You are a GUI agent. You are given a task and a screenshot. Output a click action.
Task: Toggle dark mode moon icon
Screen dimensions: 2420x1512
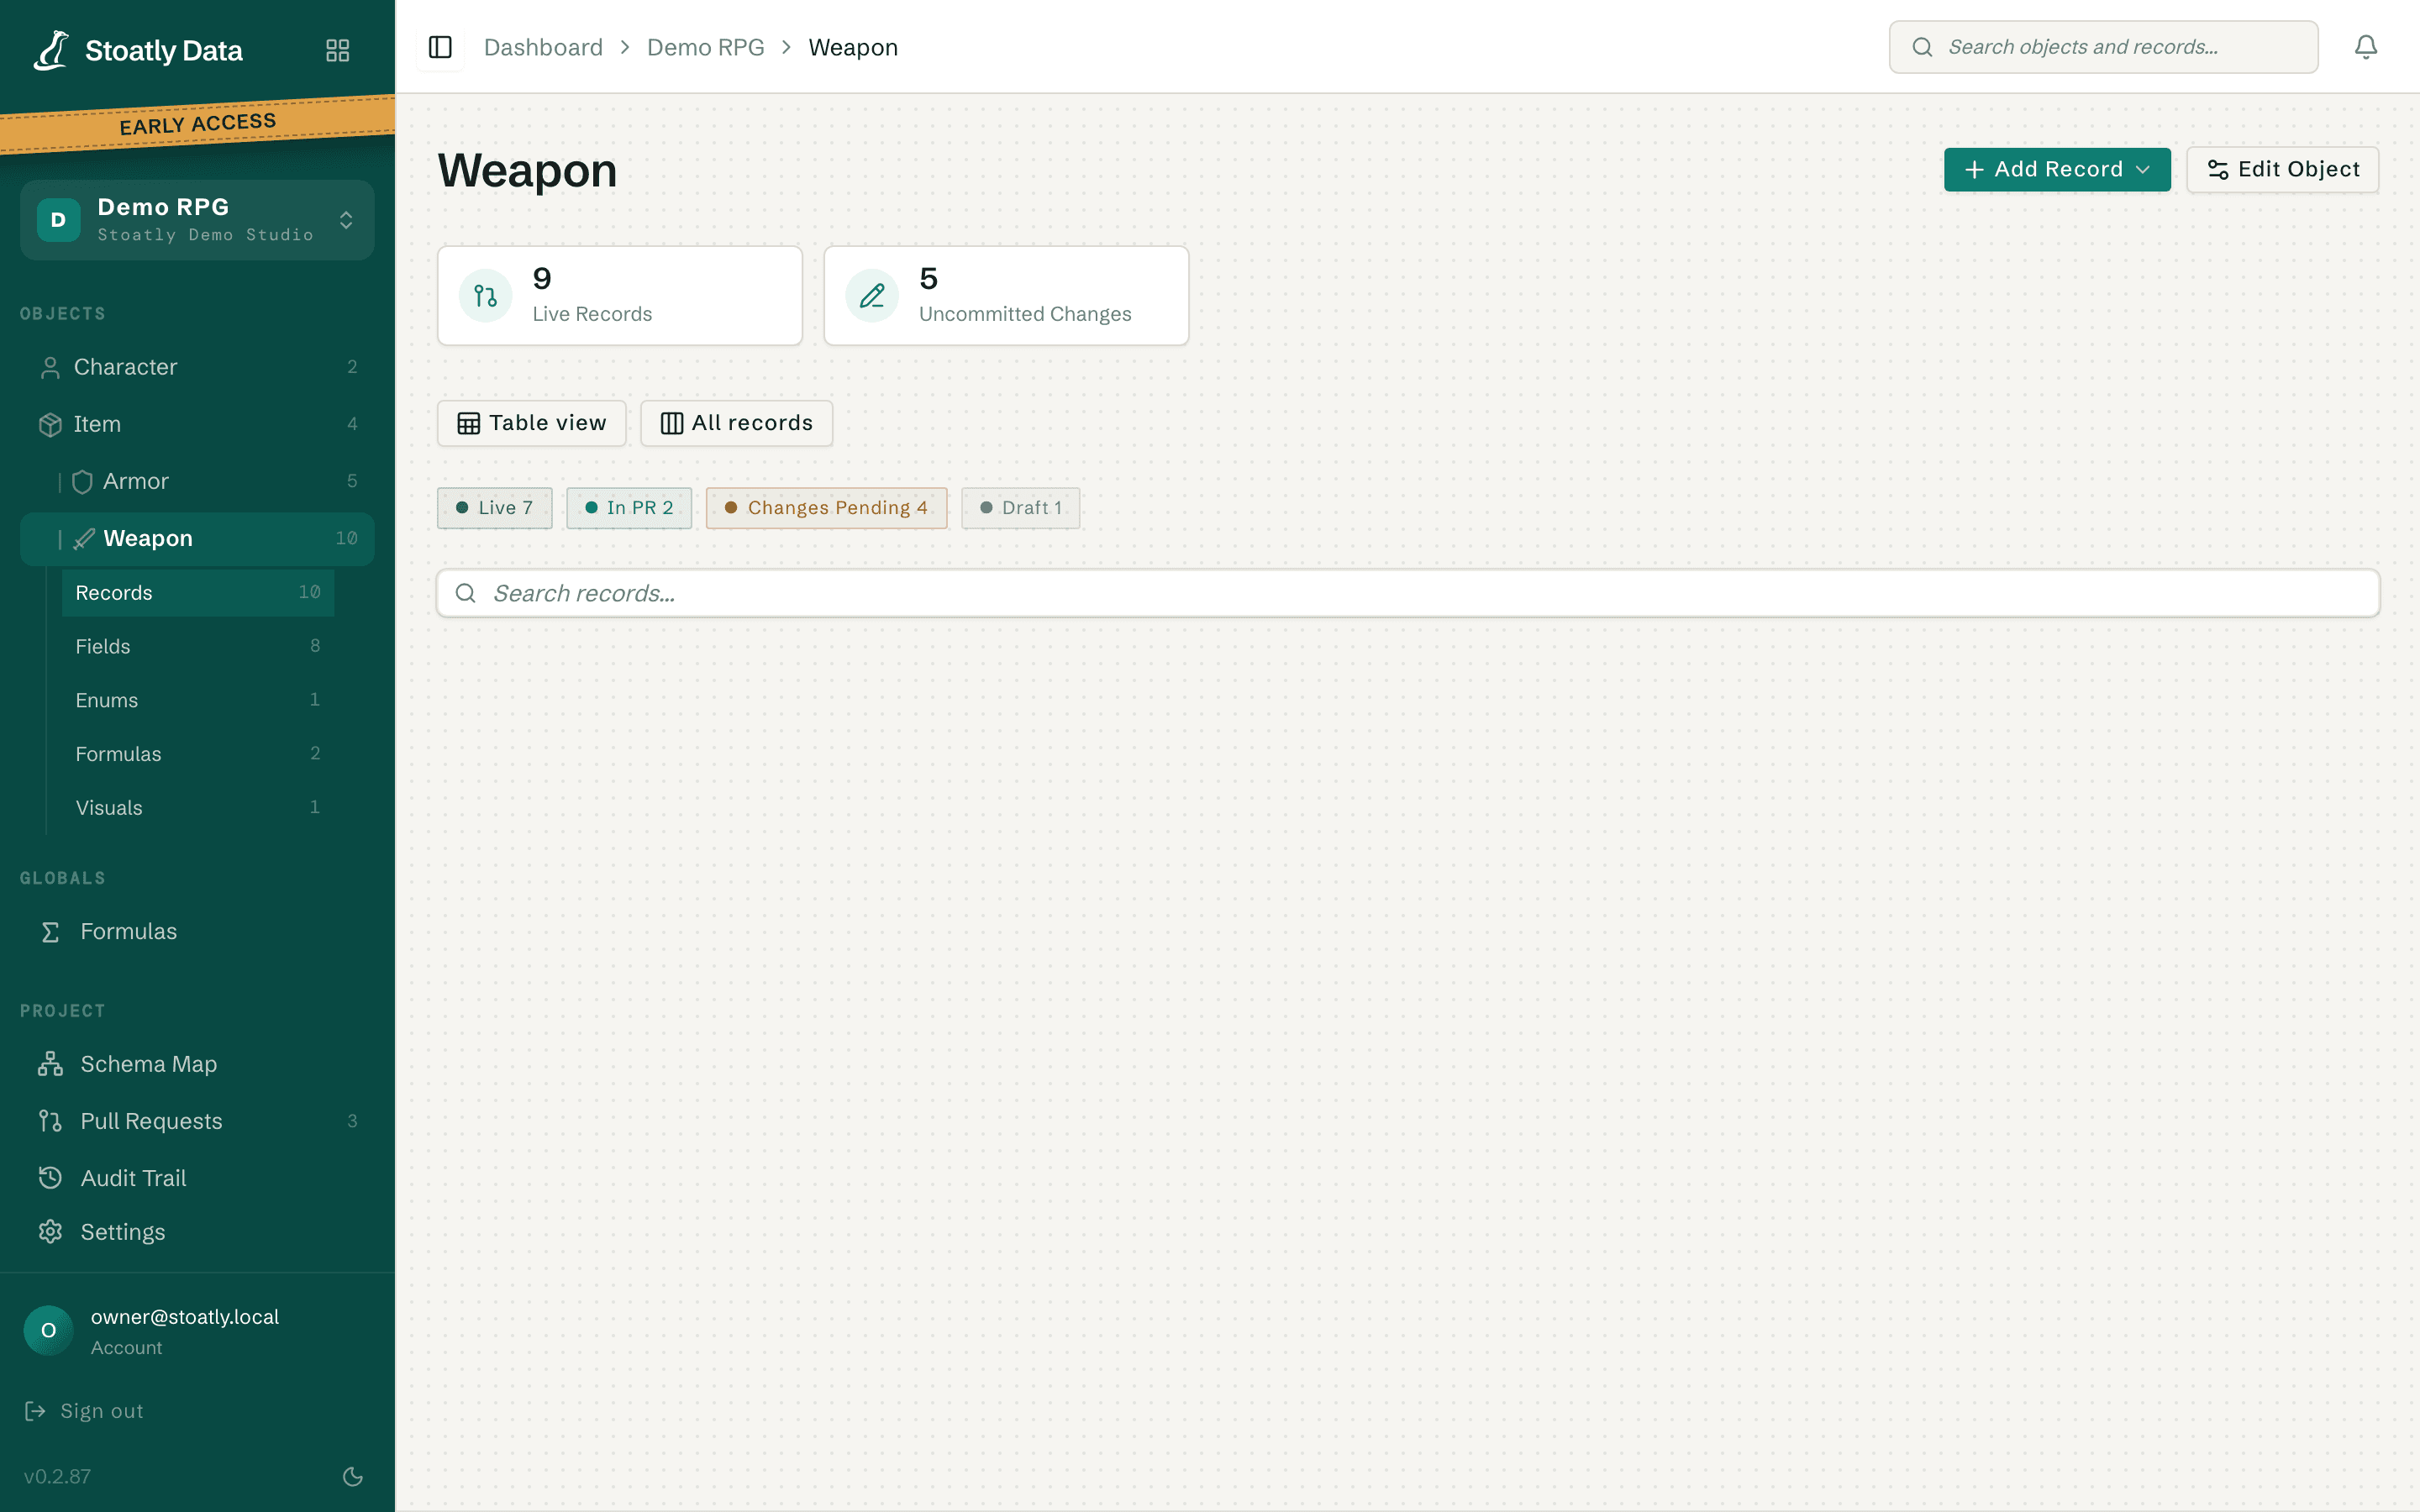352,1476
